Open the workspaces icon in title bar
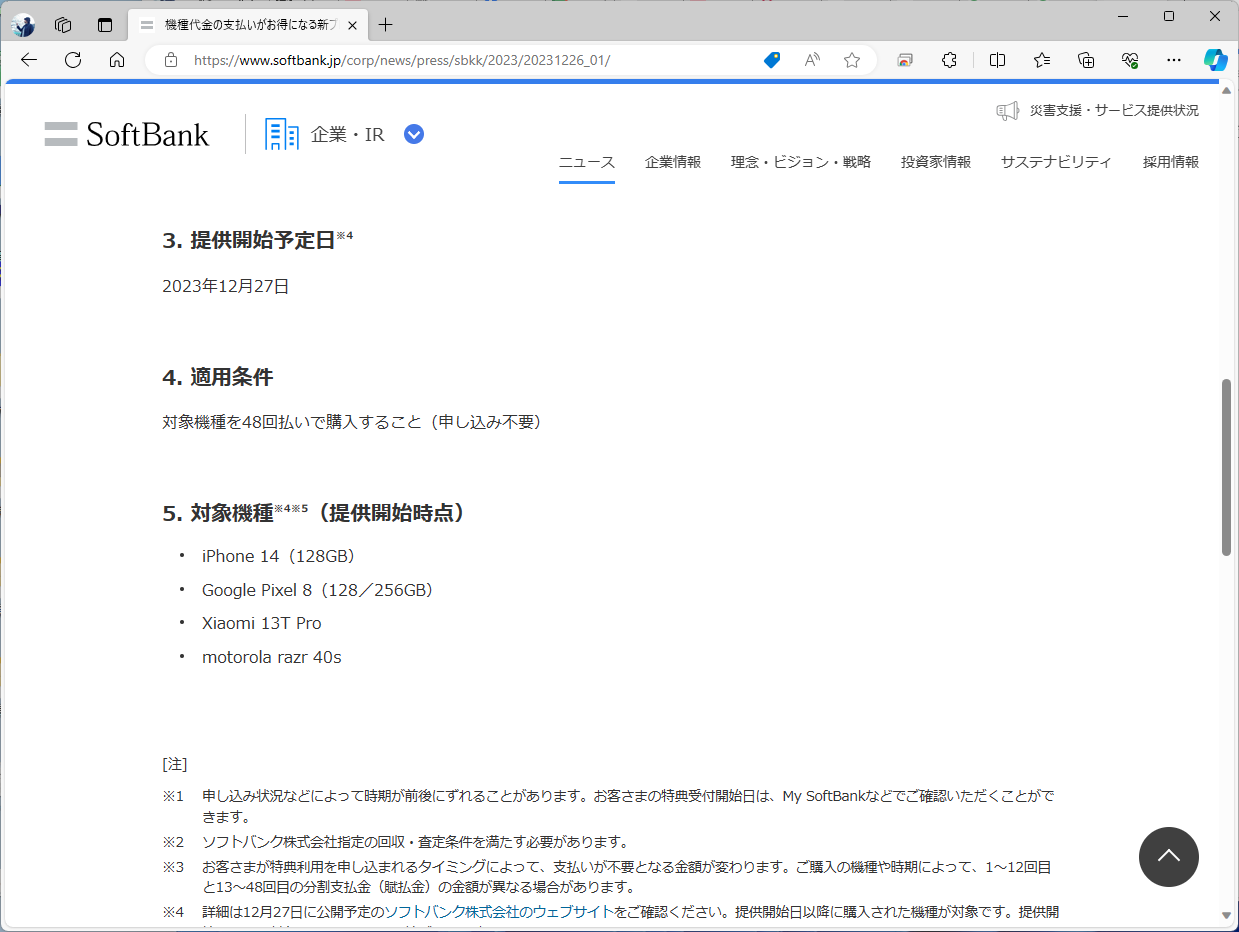 tap(63, 25)
